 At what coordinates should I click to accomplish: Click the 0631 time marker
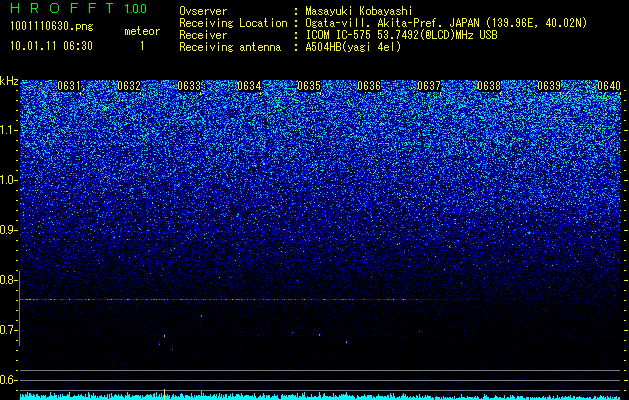[69, 86]
